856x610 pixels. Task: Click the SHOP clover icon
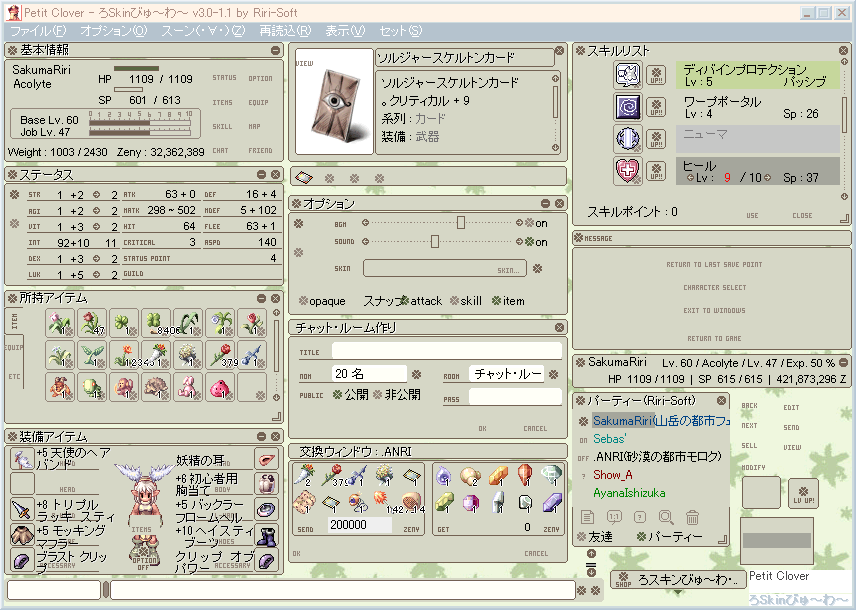pyautogui.click(x=623, y=578)
